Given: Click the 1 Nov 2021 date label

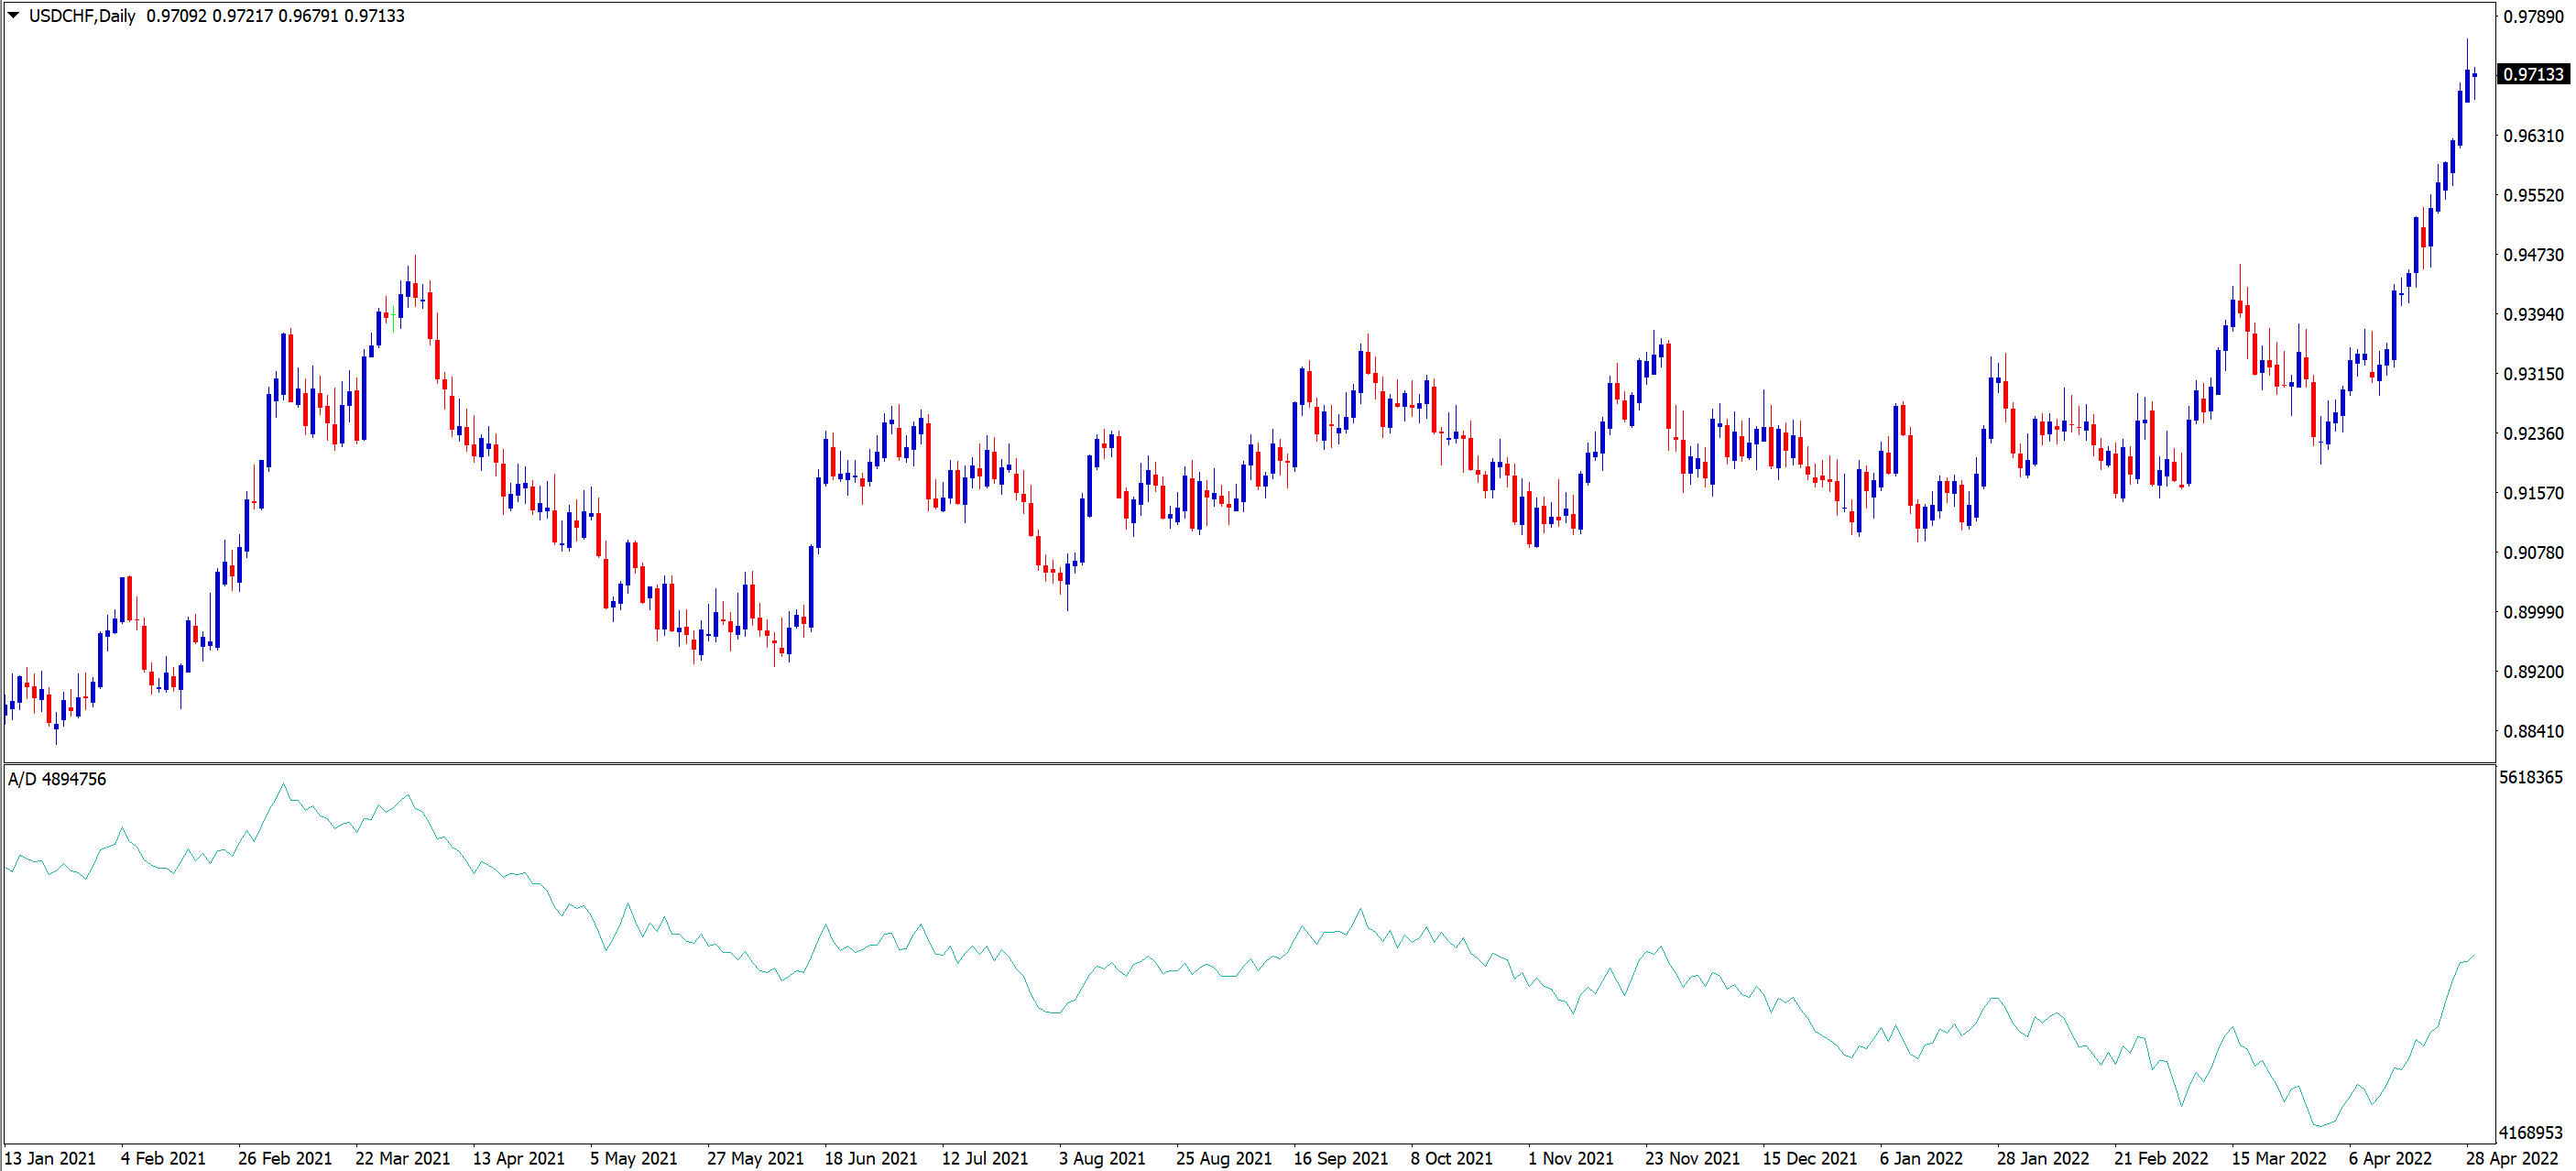Looking at the screenshot, I should click(x=1570, y=1158).
